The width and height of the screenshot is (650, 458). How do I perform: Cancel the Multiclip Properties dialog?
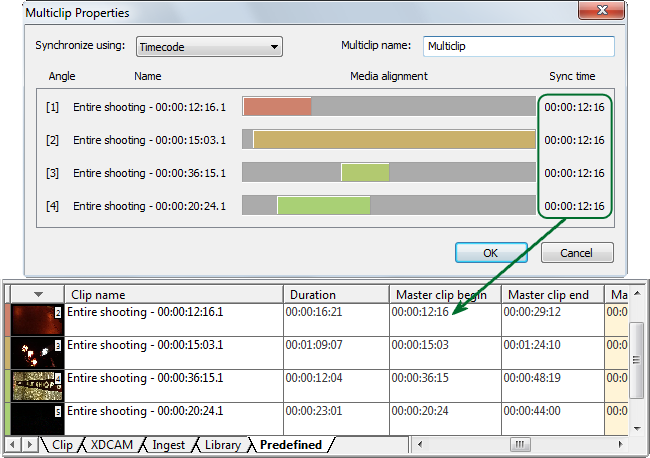(x=577, y=253)
